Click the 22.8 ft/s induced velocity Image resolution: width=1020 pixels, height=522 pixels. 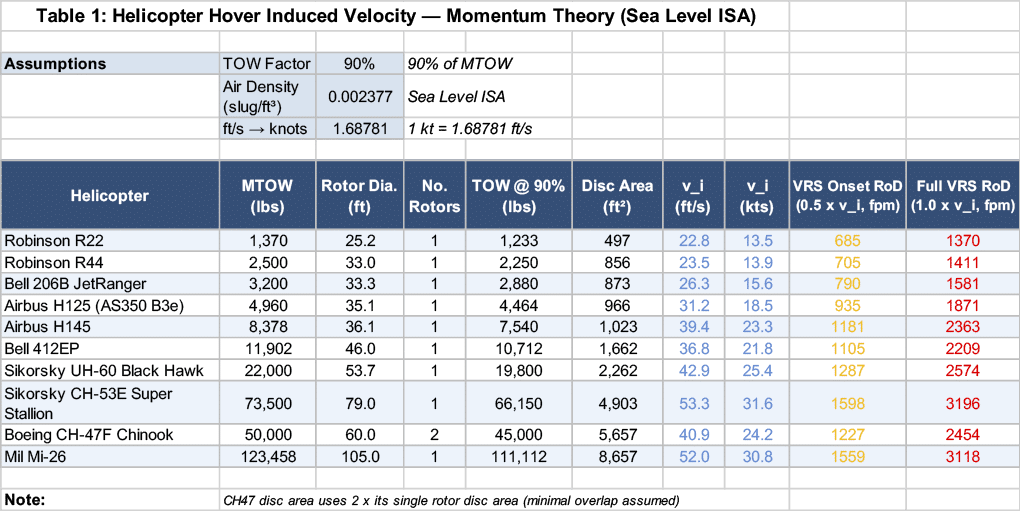[693, 240]
